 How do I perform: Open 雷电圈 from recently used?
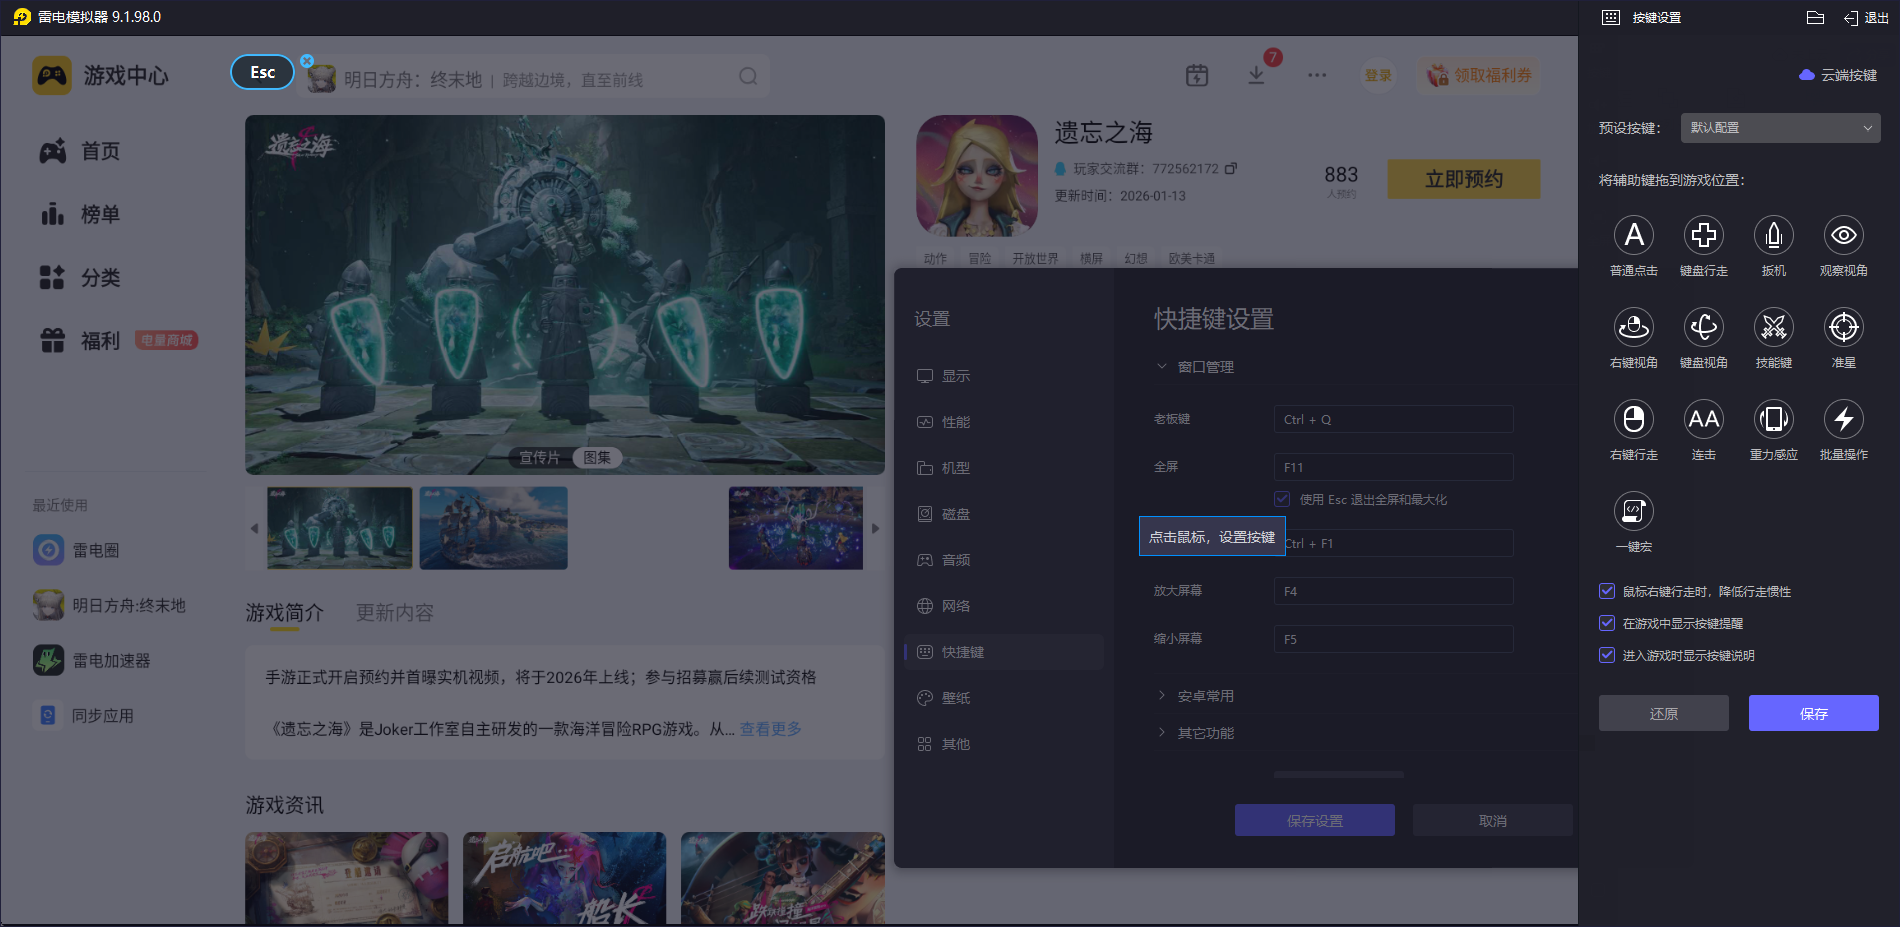(x=76, y=550)
